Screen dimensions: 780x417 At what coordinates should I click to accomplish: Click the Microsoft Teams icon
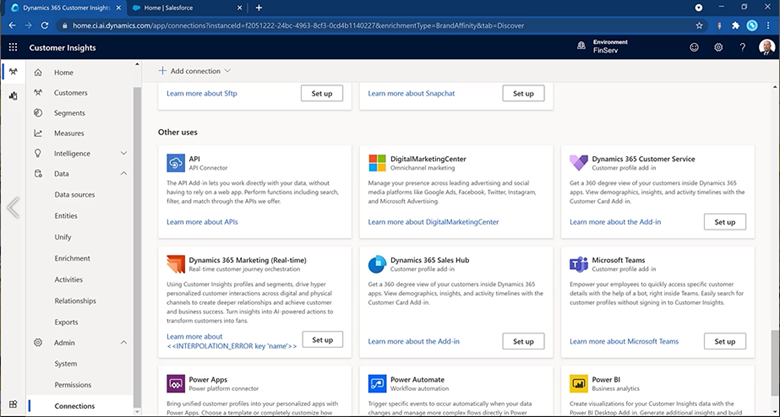[579, 264]
